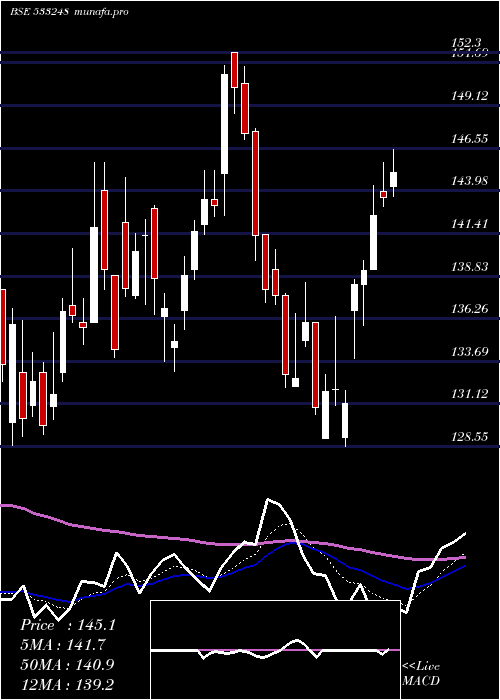Select the 141.41 price level label

[470, 223]
